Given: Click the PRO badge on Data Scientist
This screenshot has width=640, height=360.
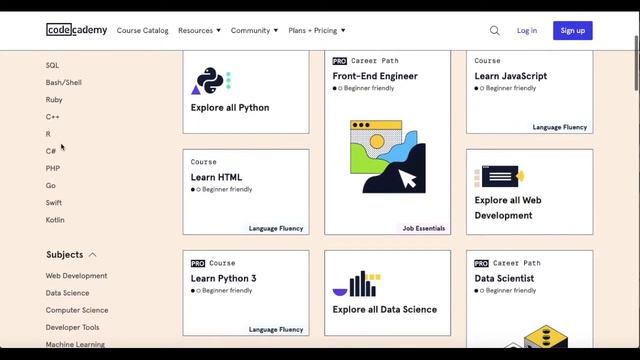Looking at the screenshot, I should [481, 263].
